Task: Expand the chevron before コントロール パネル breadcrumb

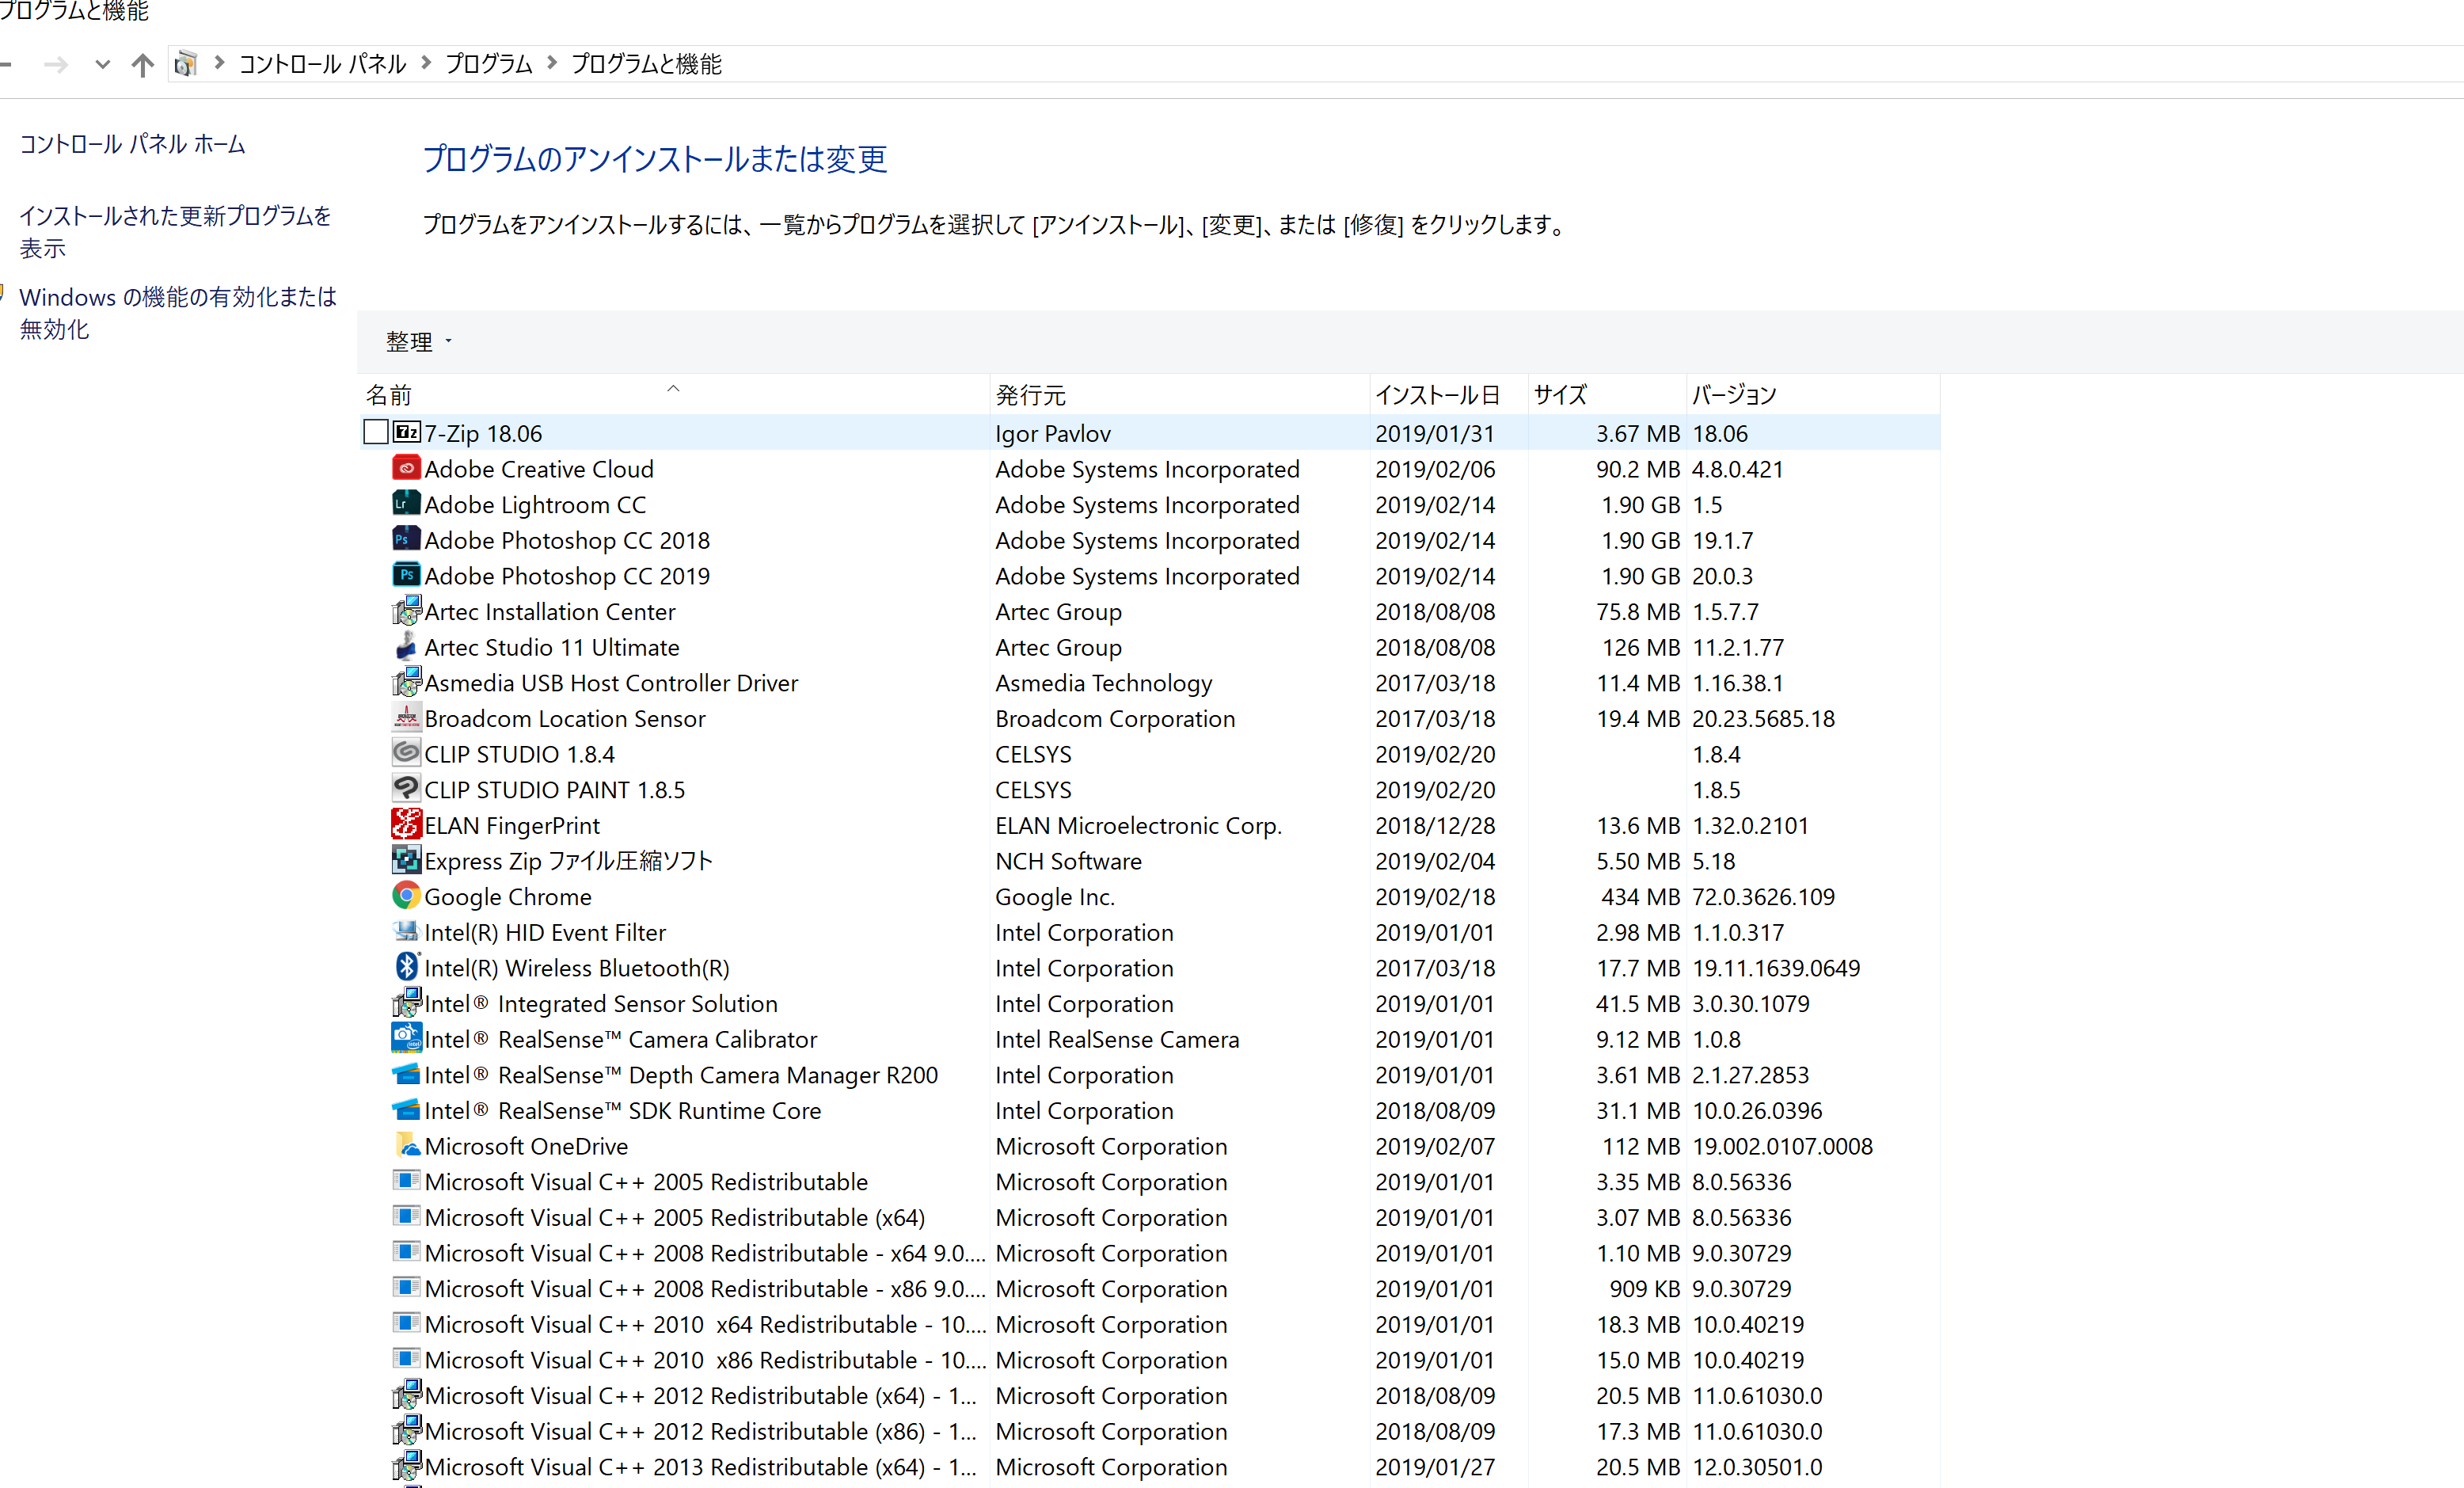Action: 219,64
